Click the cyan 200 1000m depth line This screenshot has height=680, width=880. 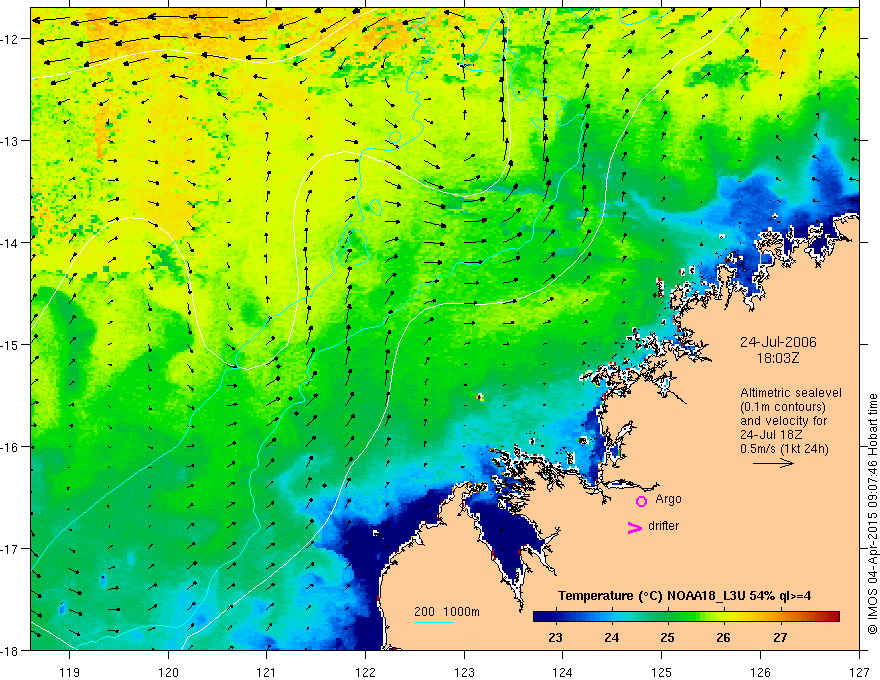pyautogui.click(x=433, y=622)
